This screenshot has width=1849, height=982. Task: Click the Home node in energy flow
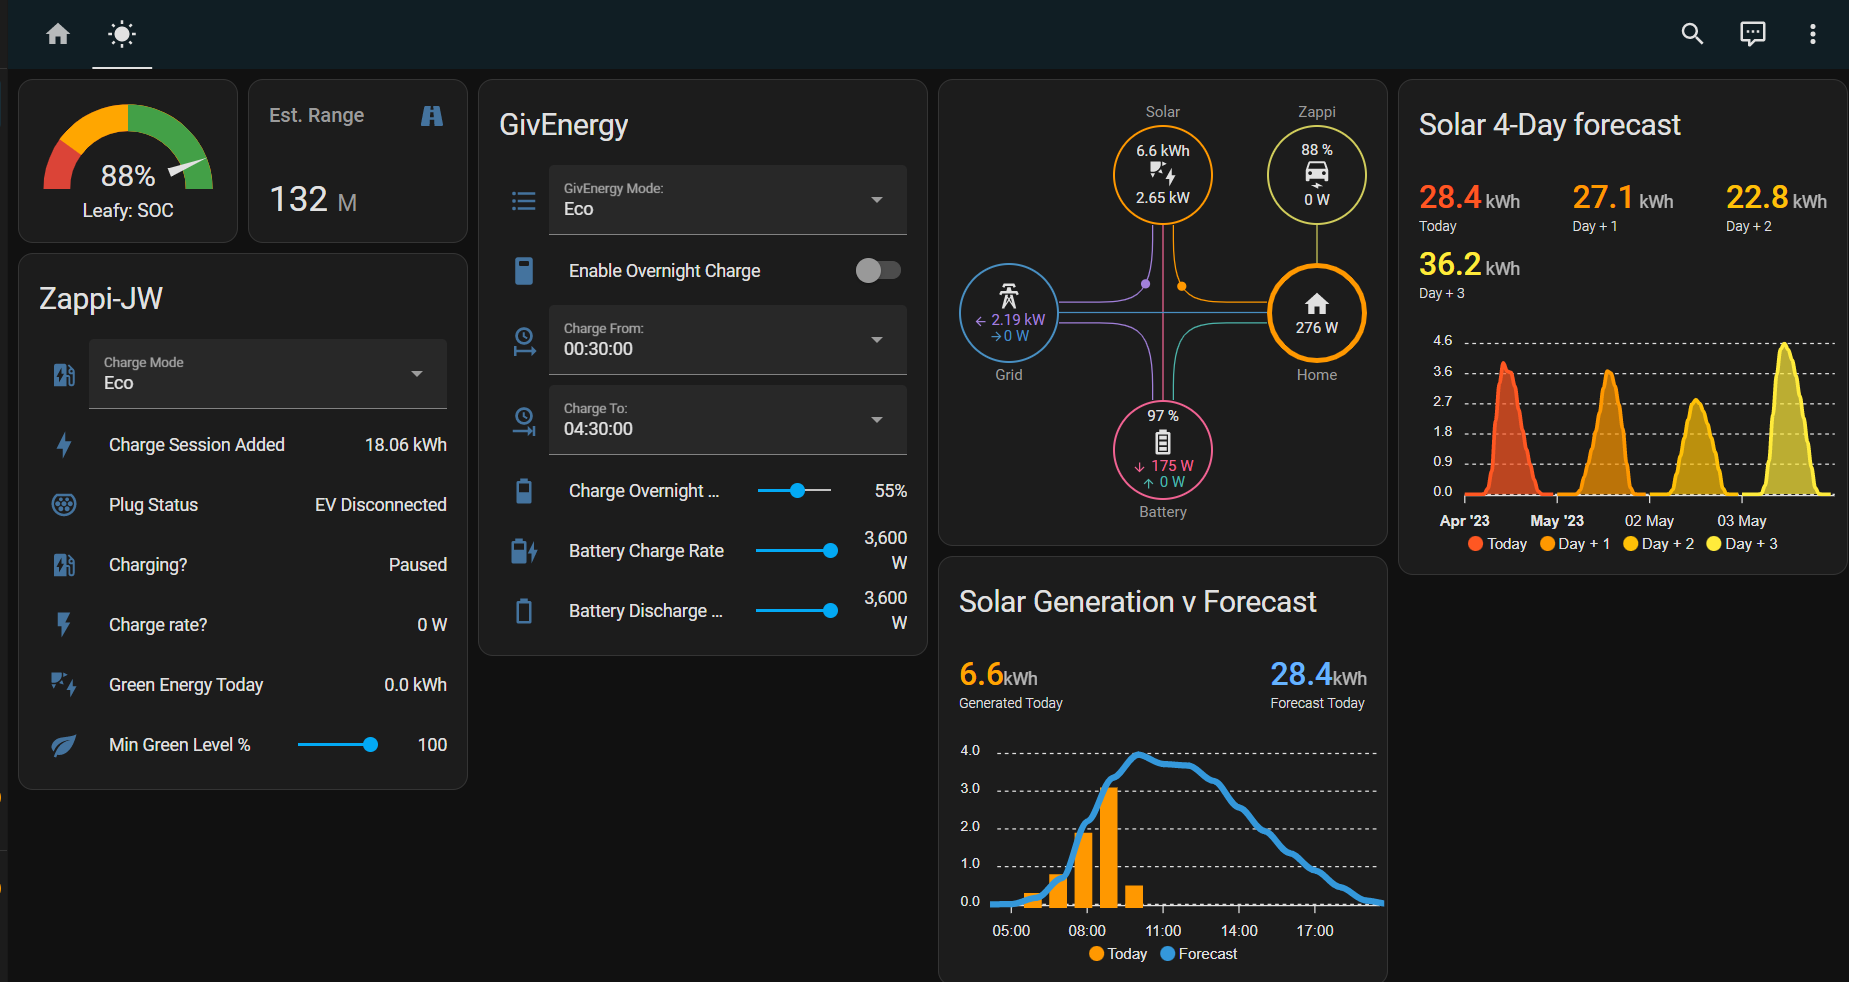coord(1317,313)
